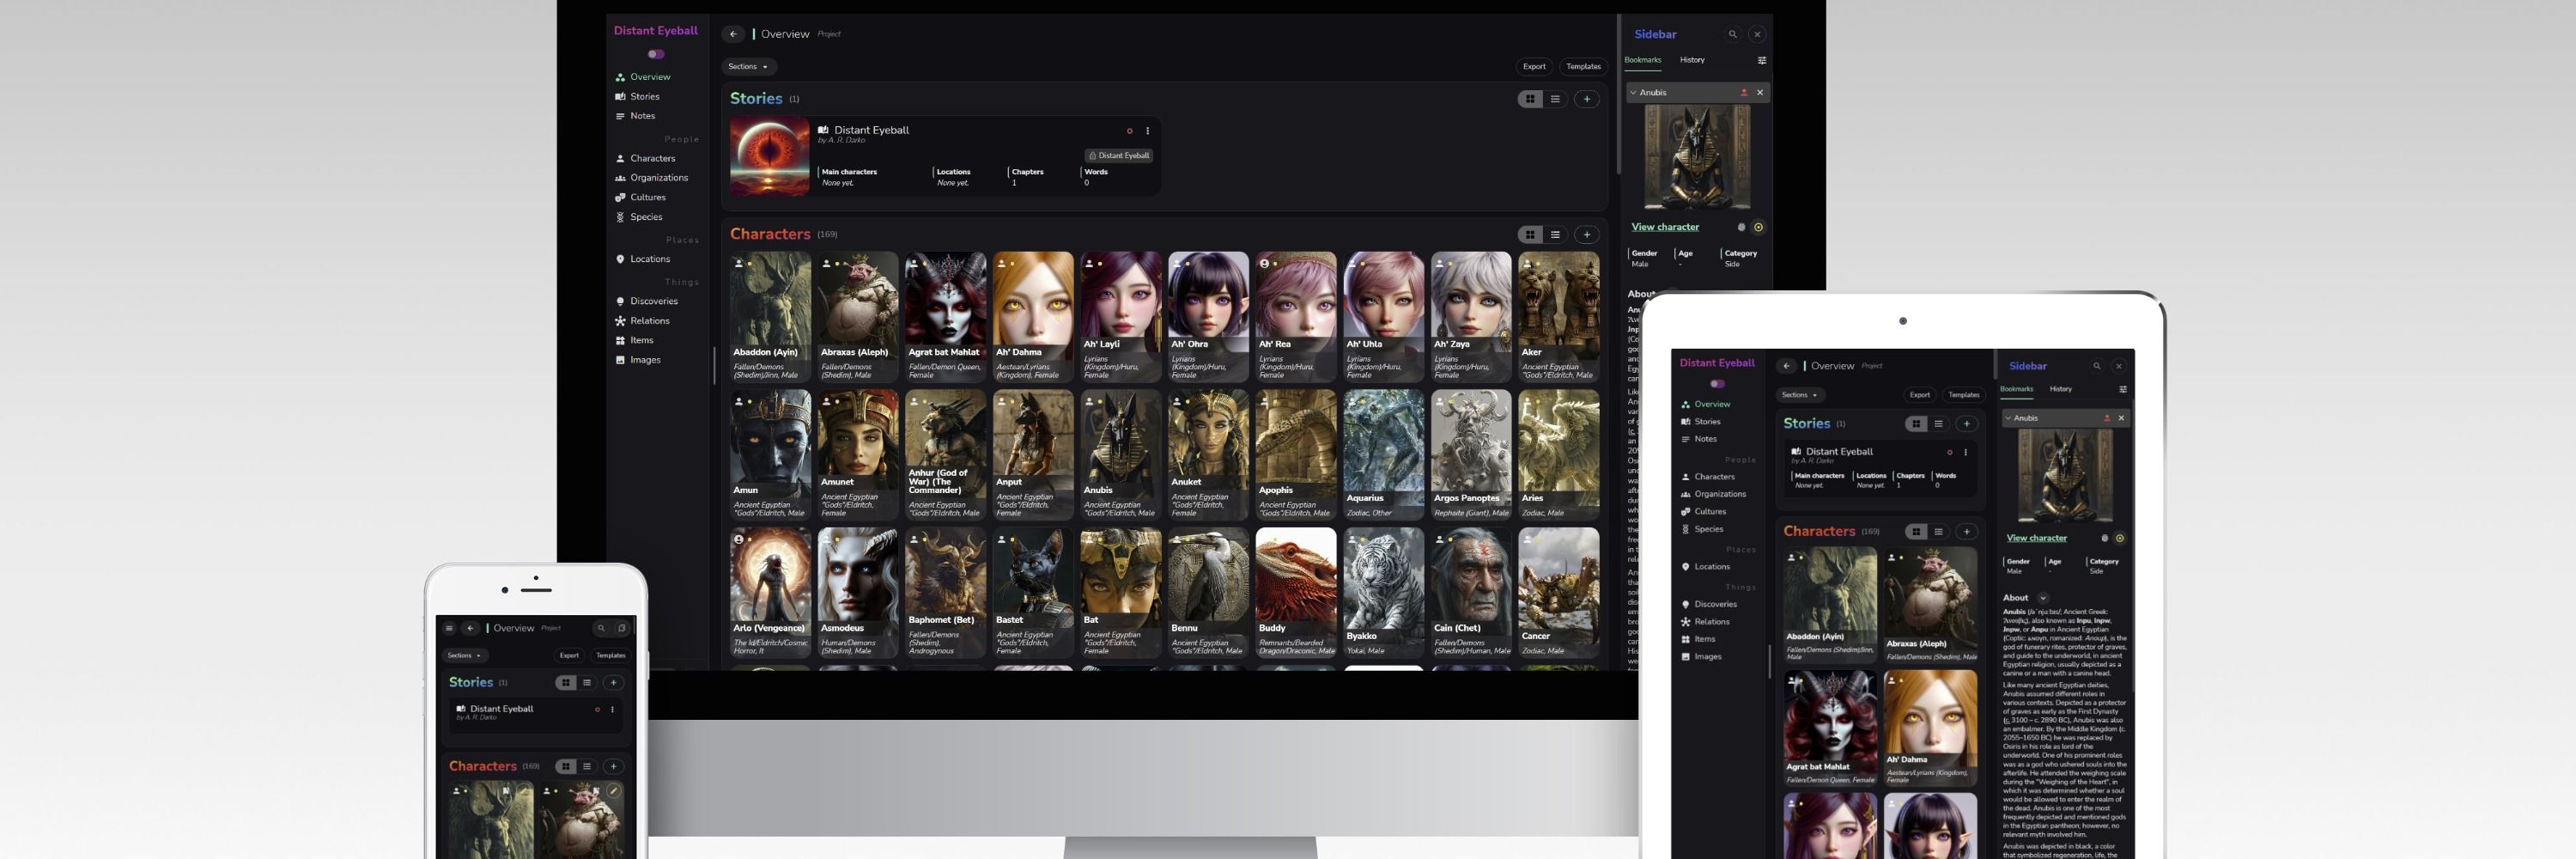The height and width of the screenshot is (859, 2576).
Task: Add a new story on the phone
Action: 614,682
